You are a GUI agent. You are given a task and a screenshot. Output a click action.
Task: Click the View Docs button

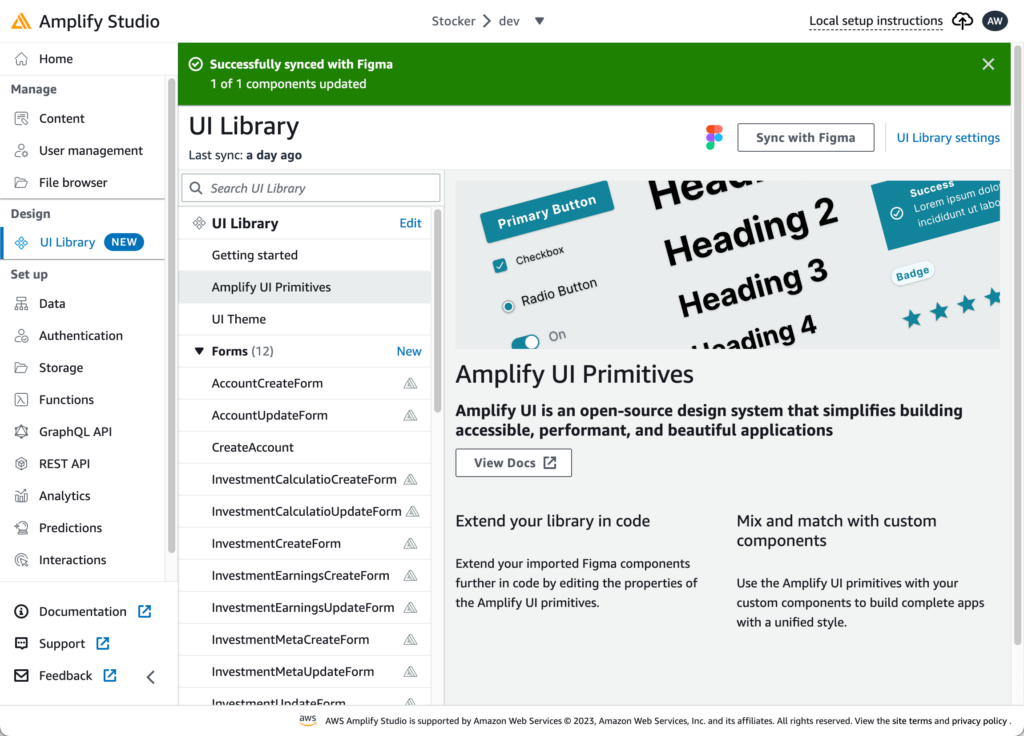[x=513, y=463]
